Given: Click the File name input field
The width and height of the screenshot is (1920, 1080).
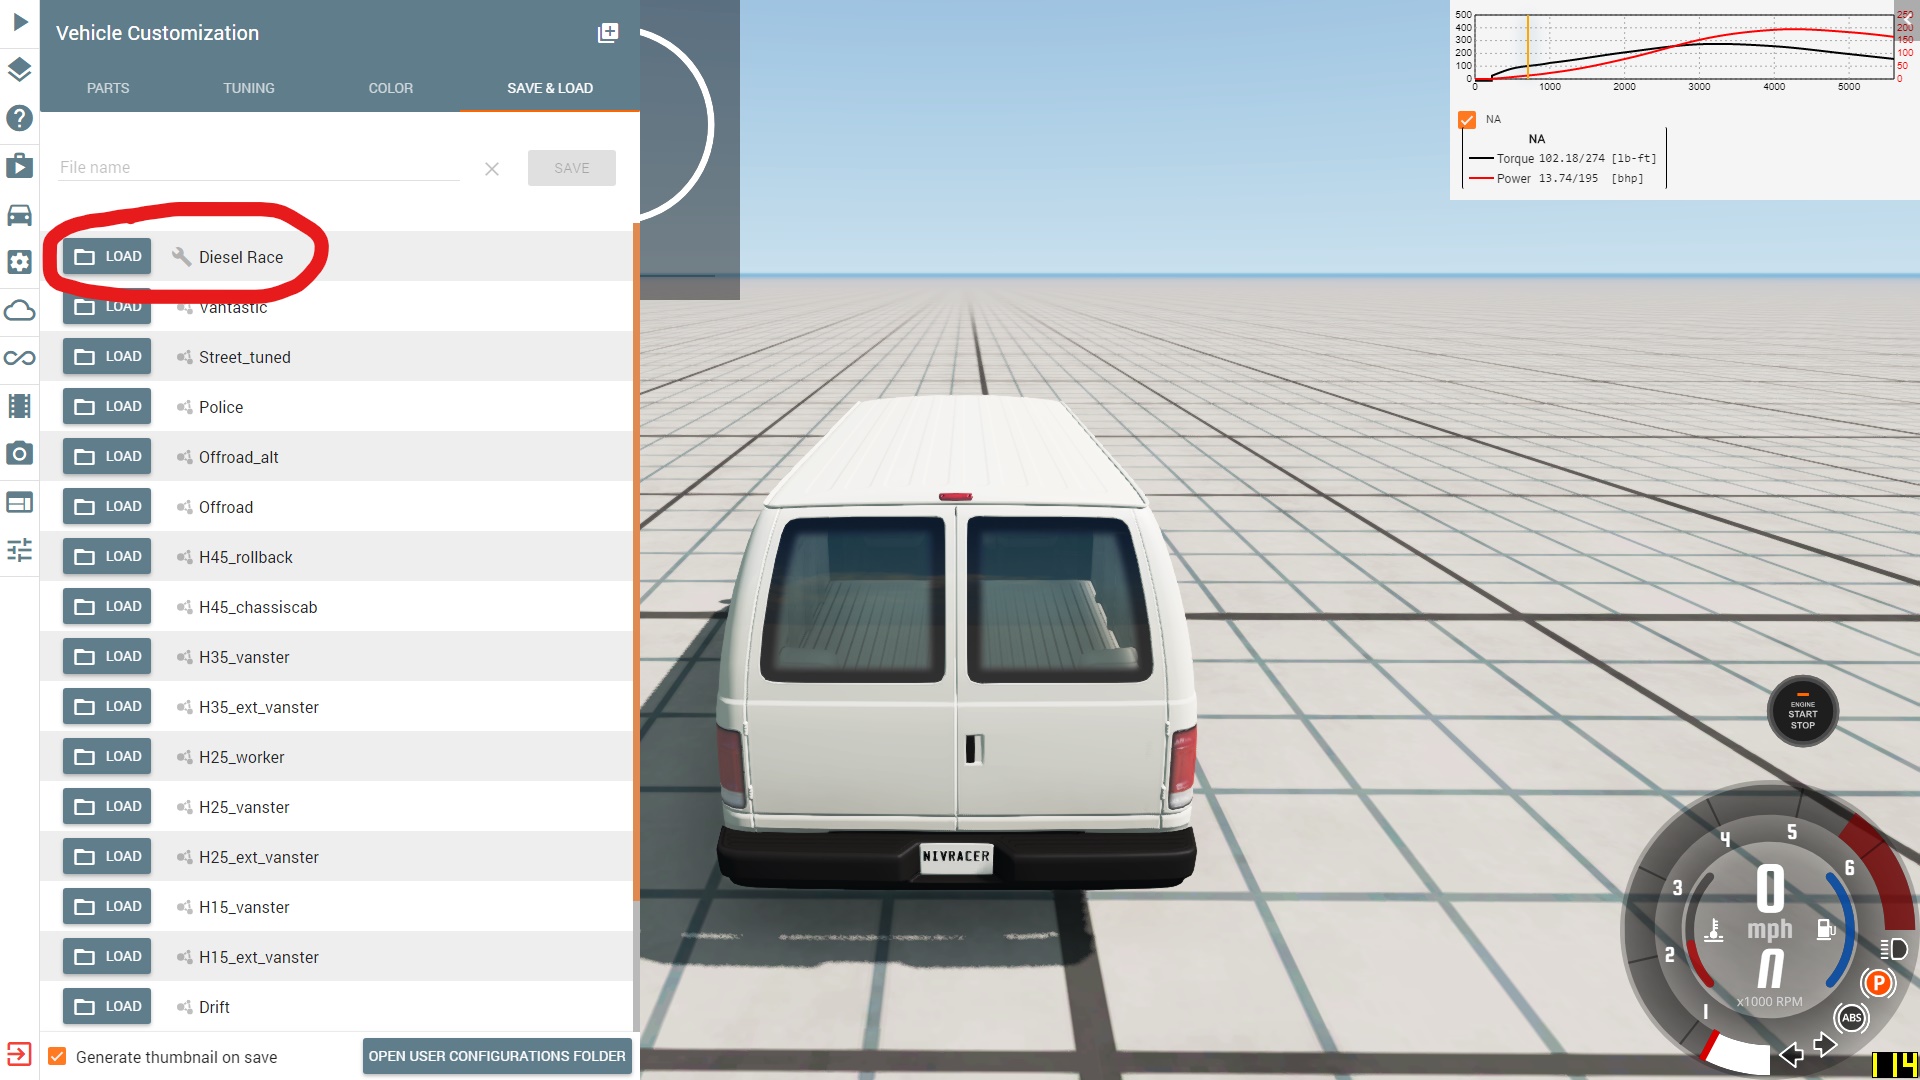Looking at the screenshot, I should coord(258,167).
